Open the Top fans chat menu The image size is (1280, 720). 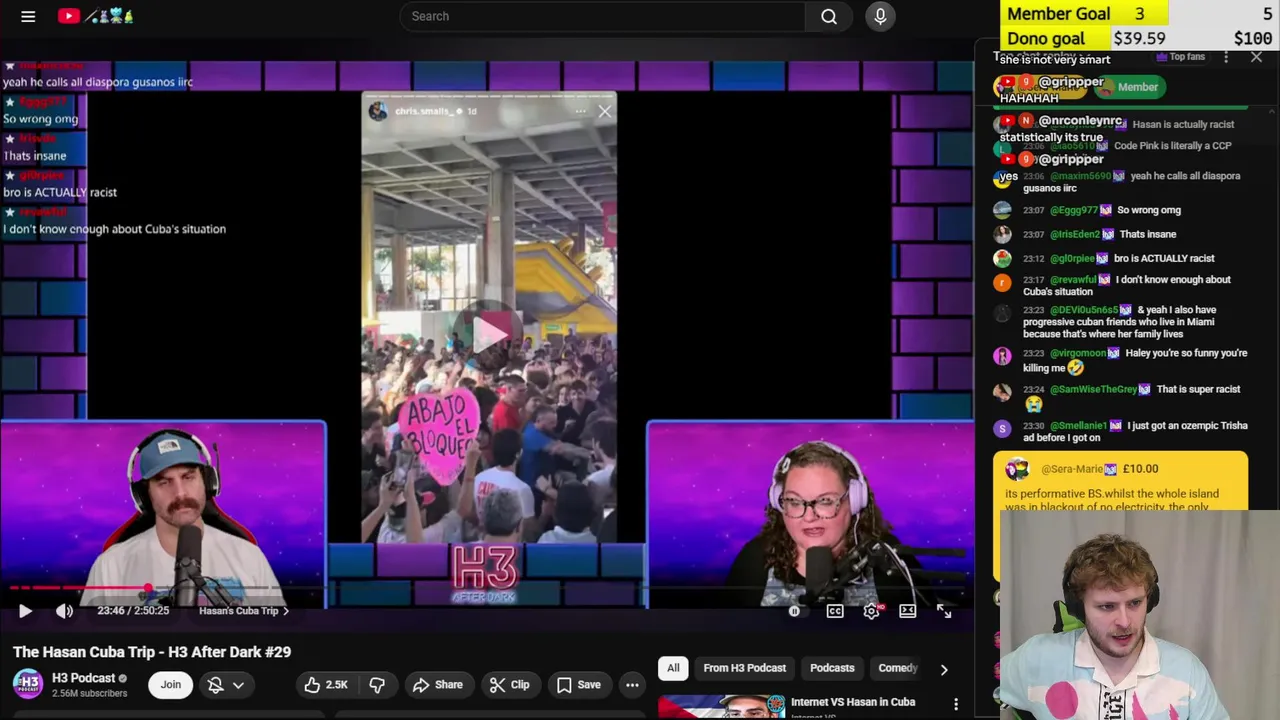1180,57
